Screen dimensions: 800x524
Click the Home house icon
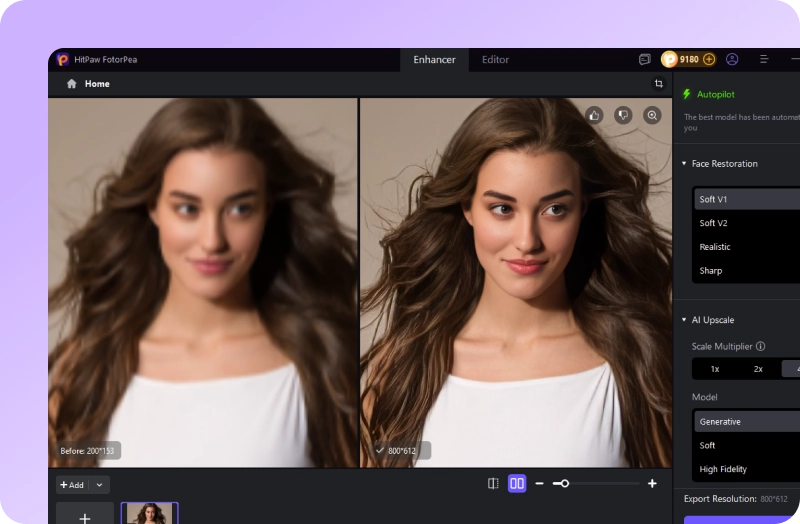(71, 84)
